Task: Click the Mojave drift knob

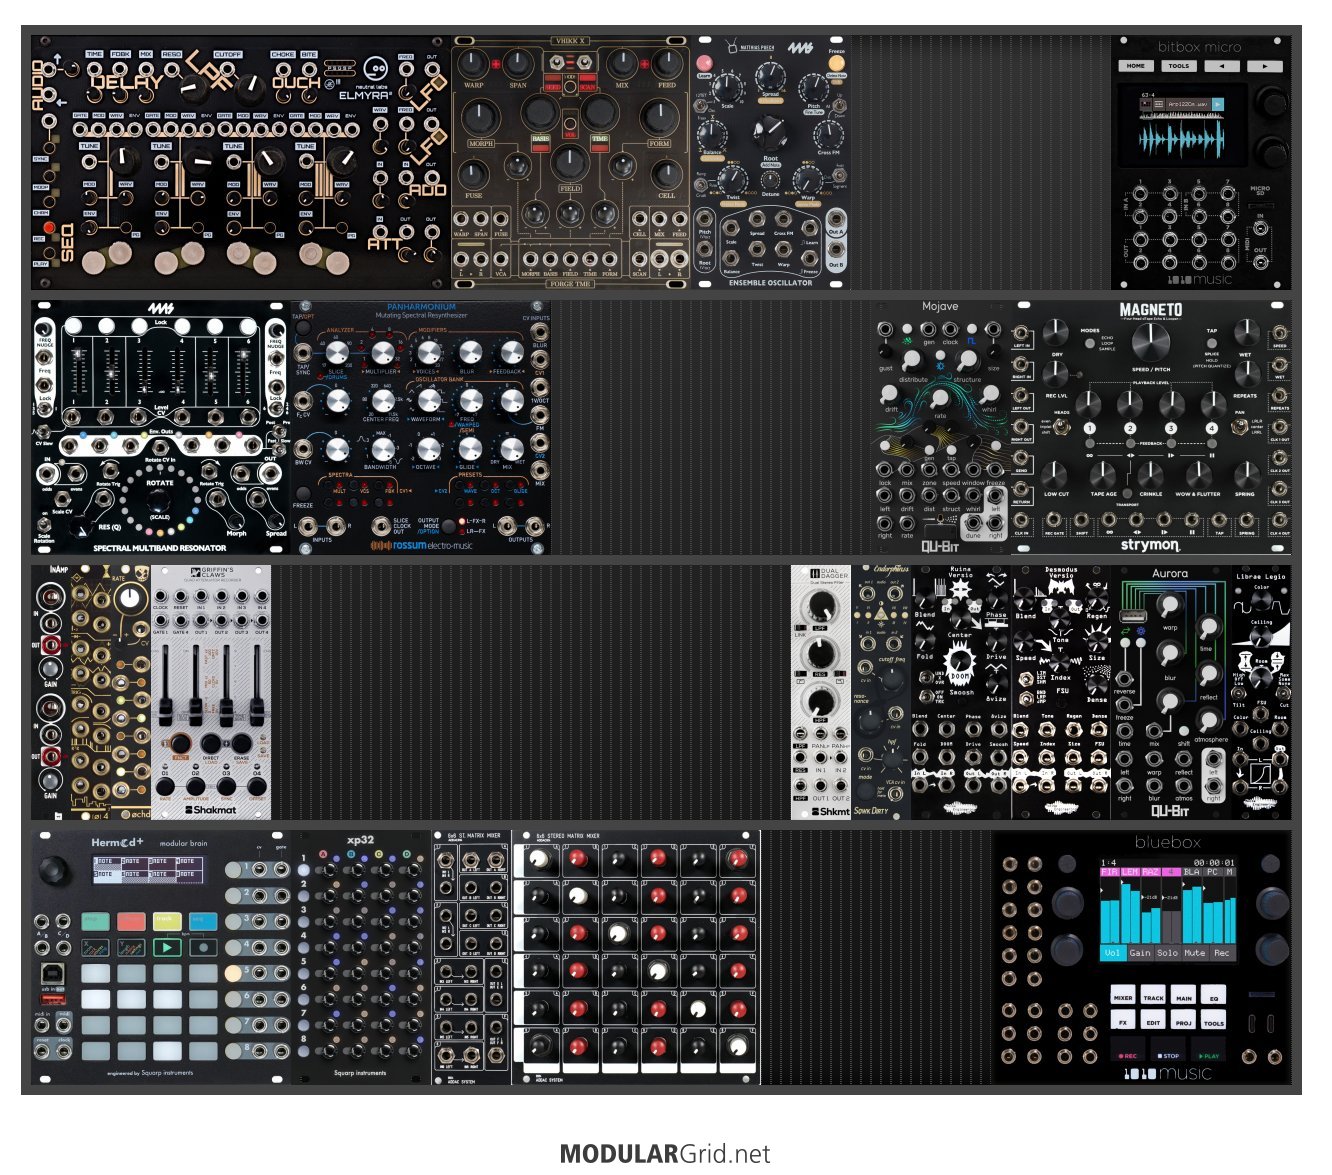Action: (x=891, y=395)
